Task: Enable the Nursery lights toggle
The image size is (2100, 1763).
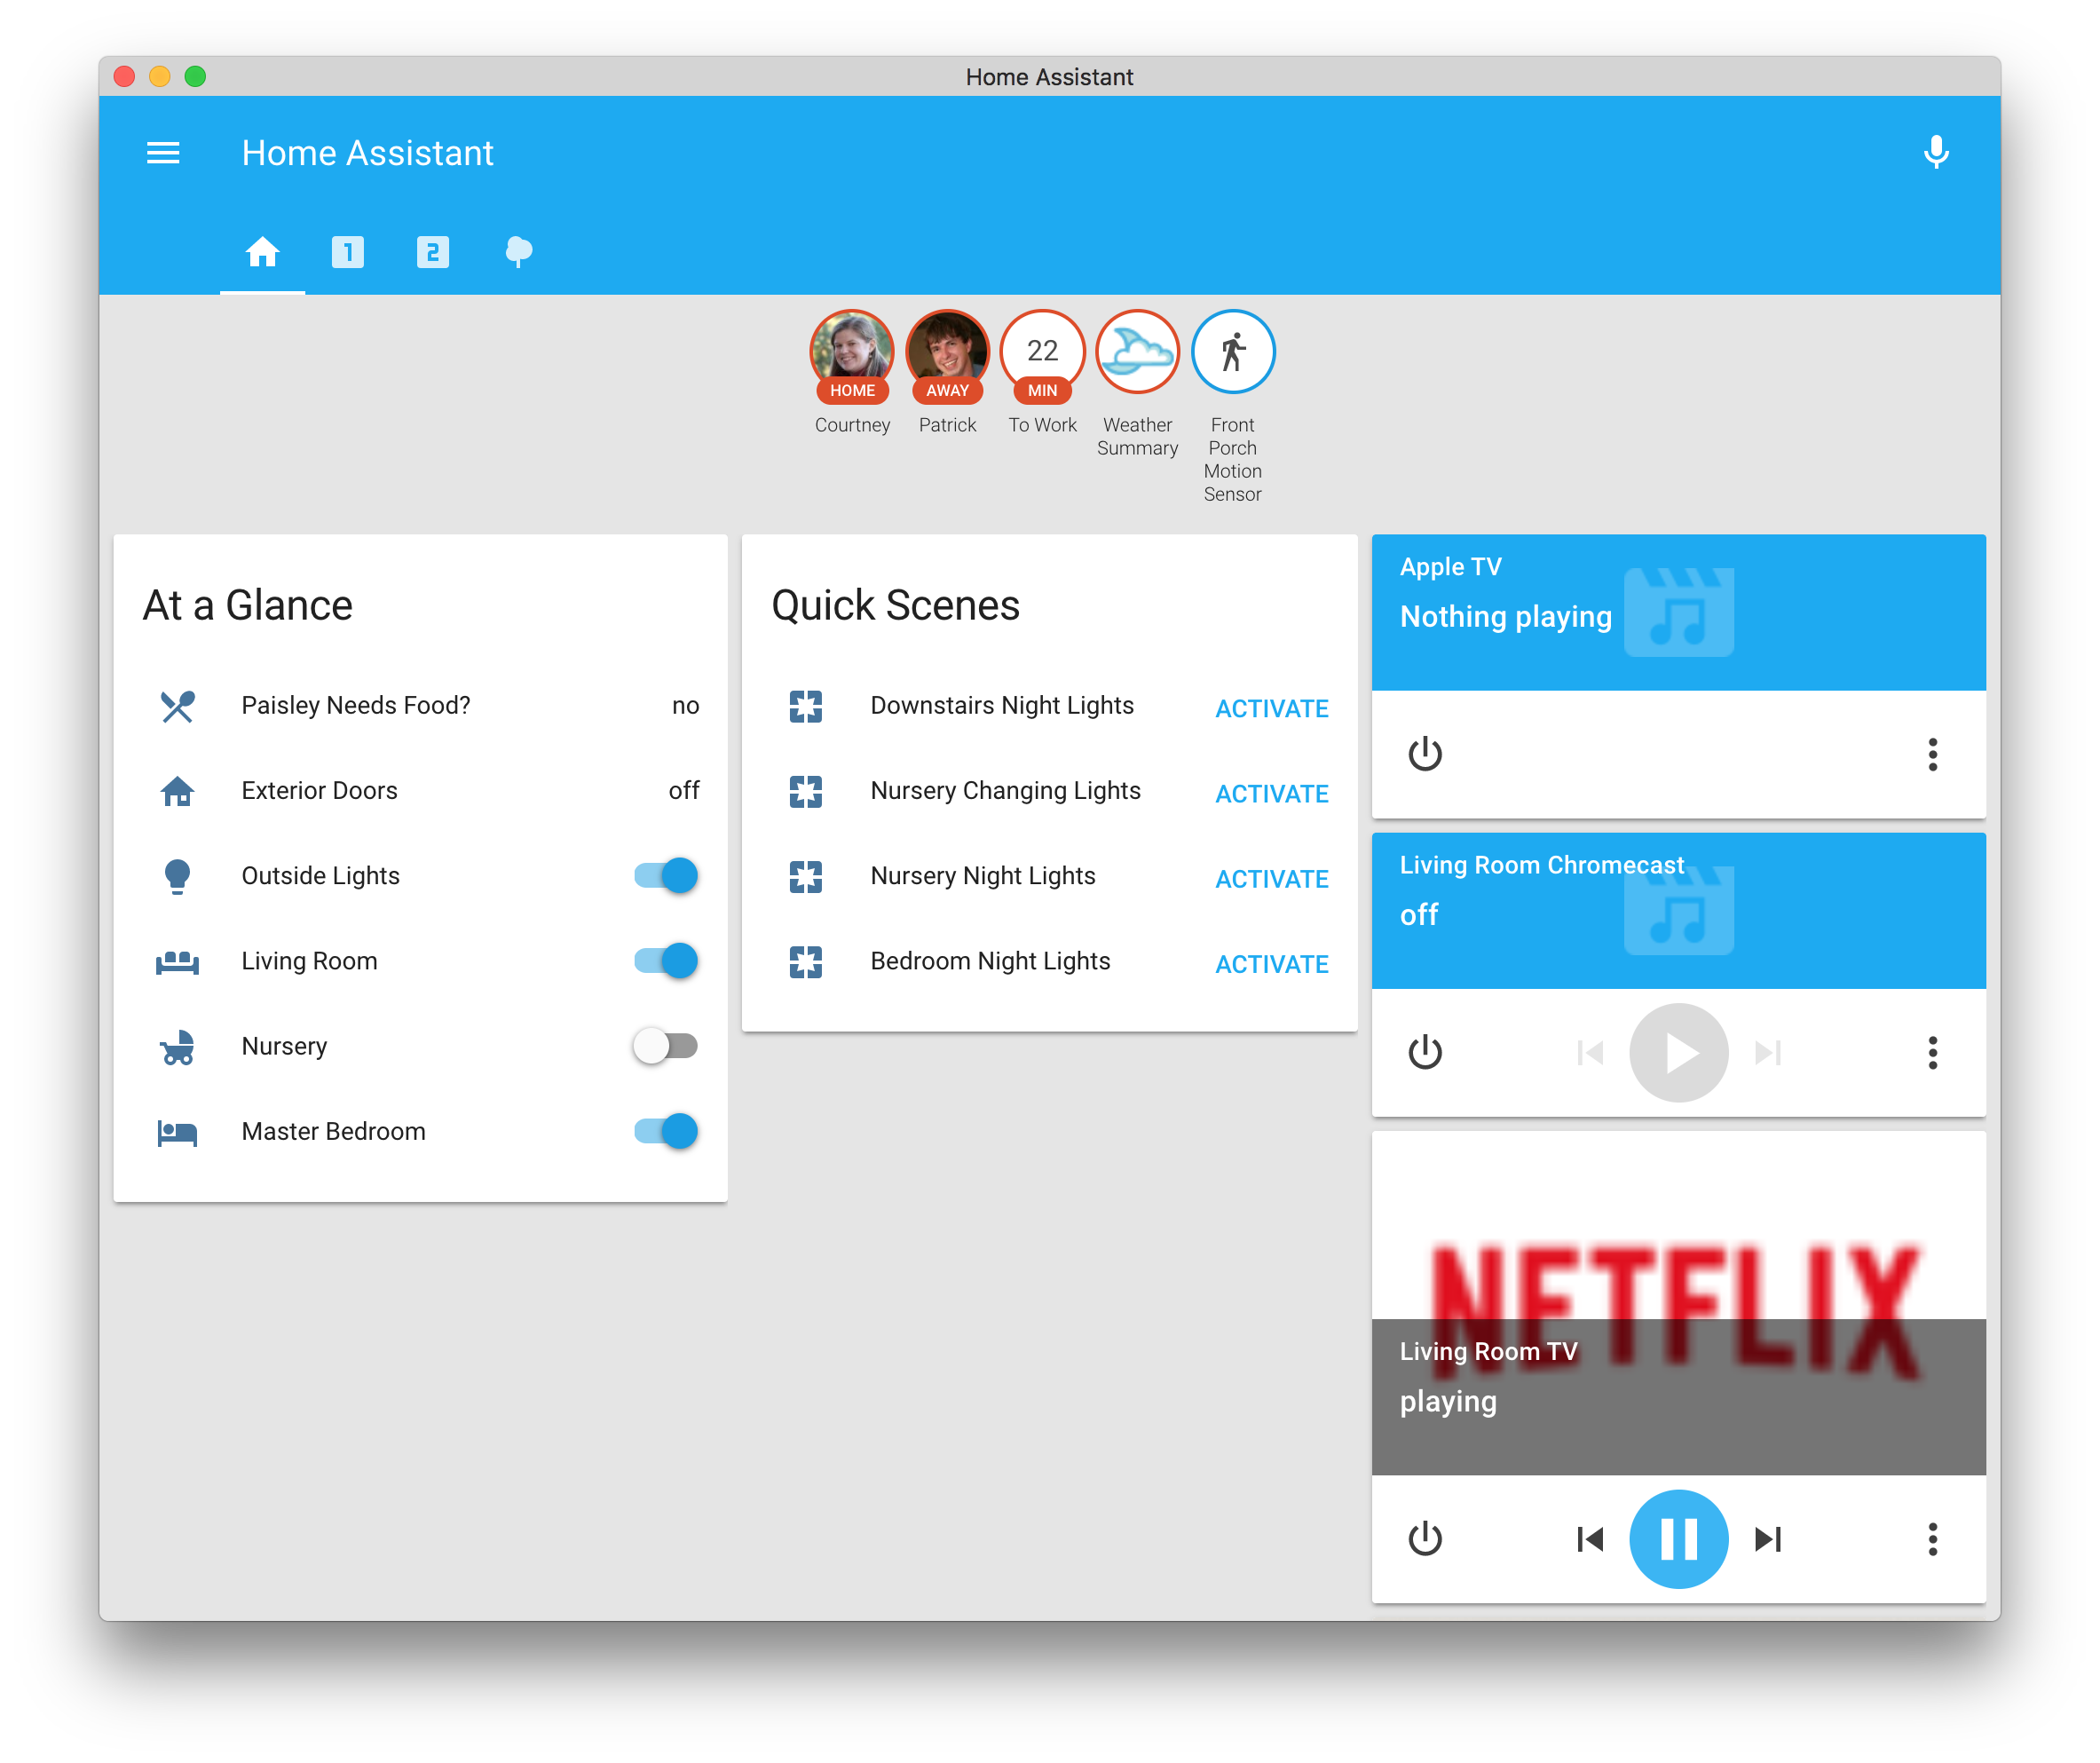Action: 667,1046
